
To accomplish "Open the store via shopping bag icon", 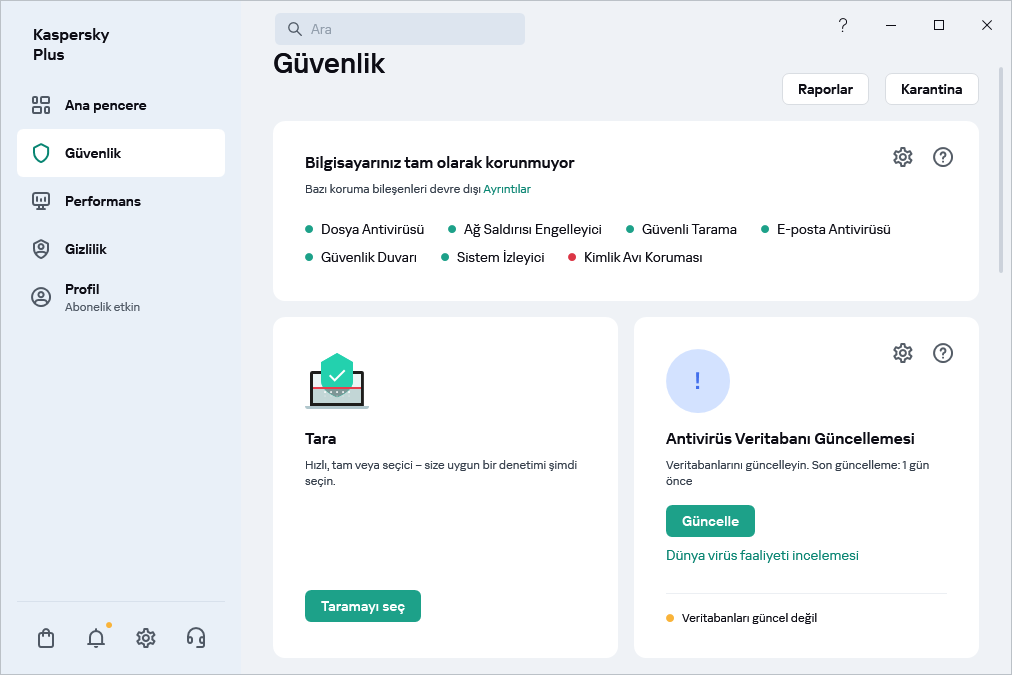I will coord(45,637).
